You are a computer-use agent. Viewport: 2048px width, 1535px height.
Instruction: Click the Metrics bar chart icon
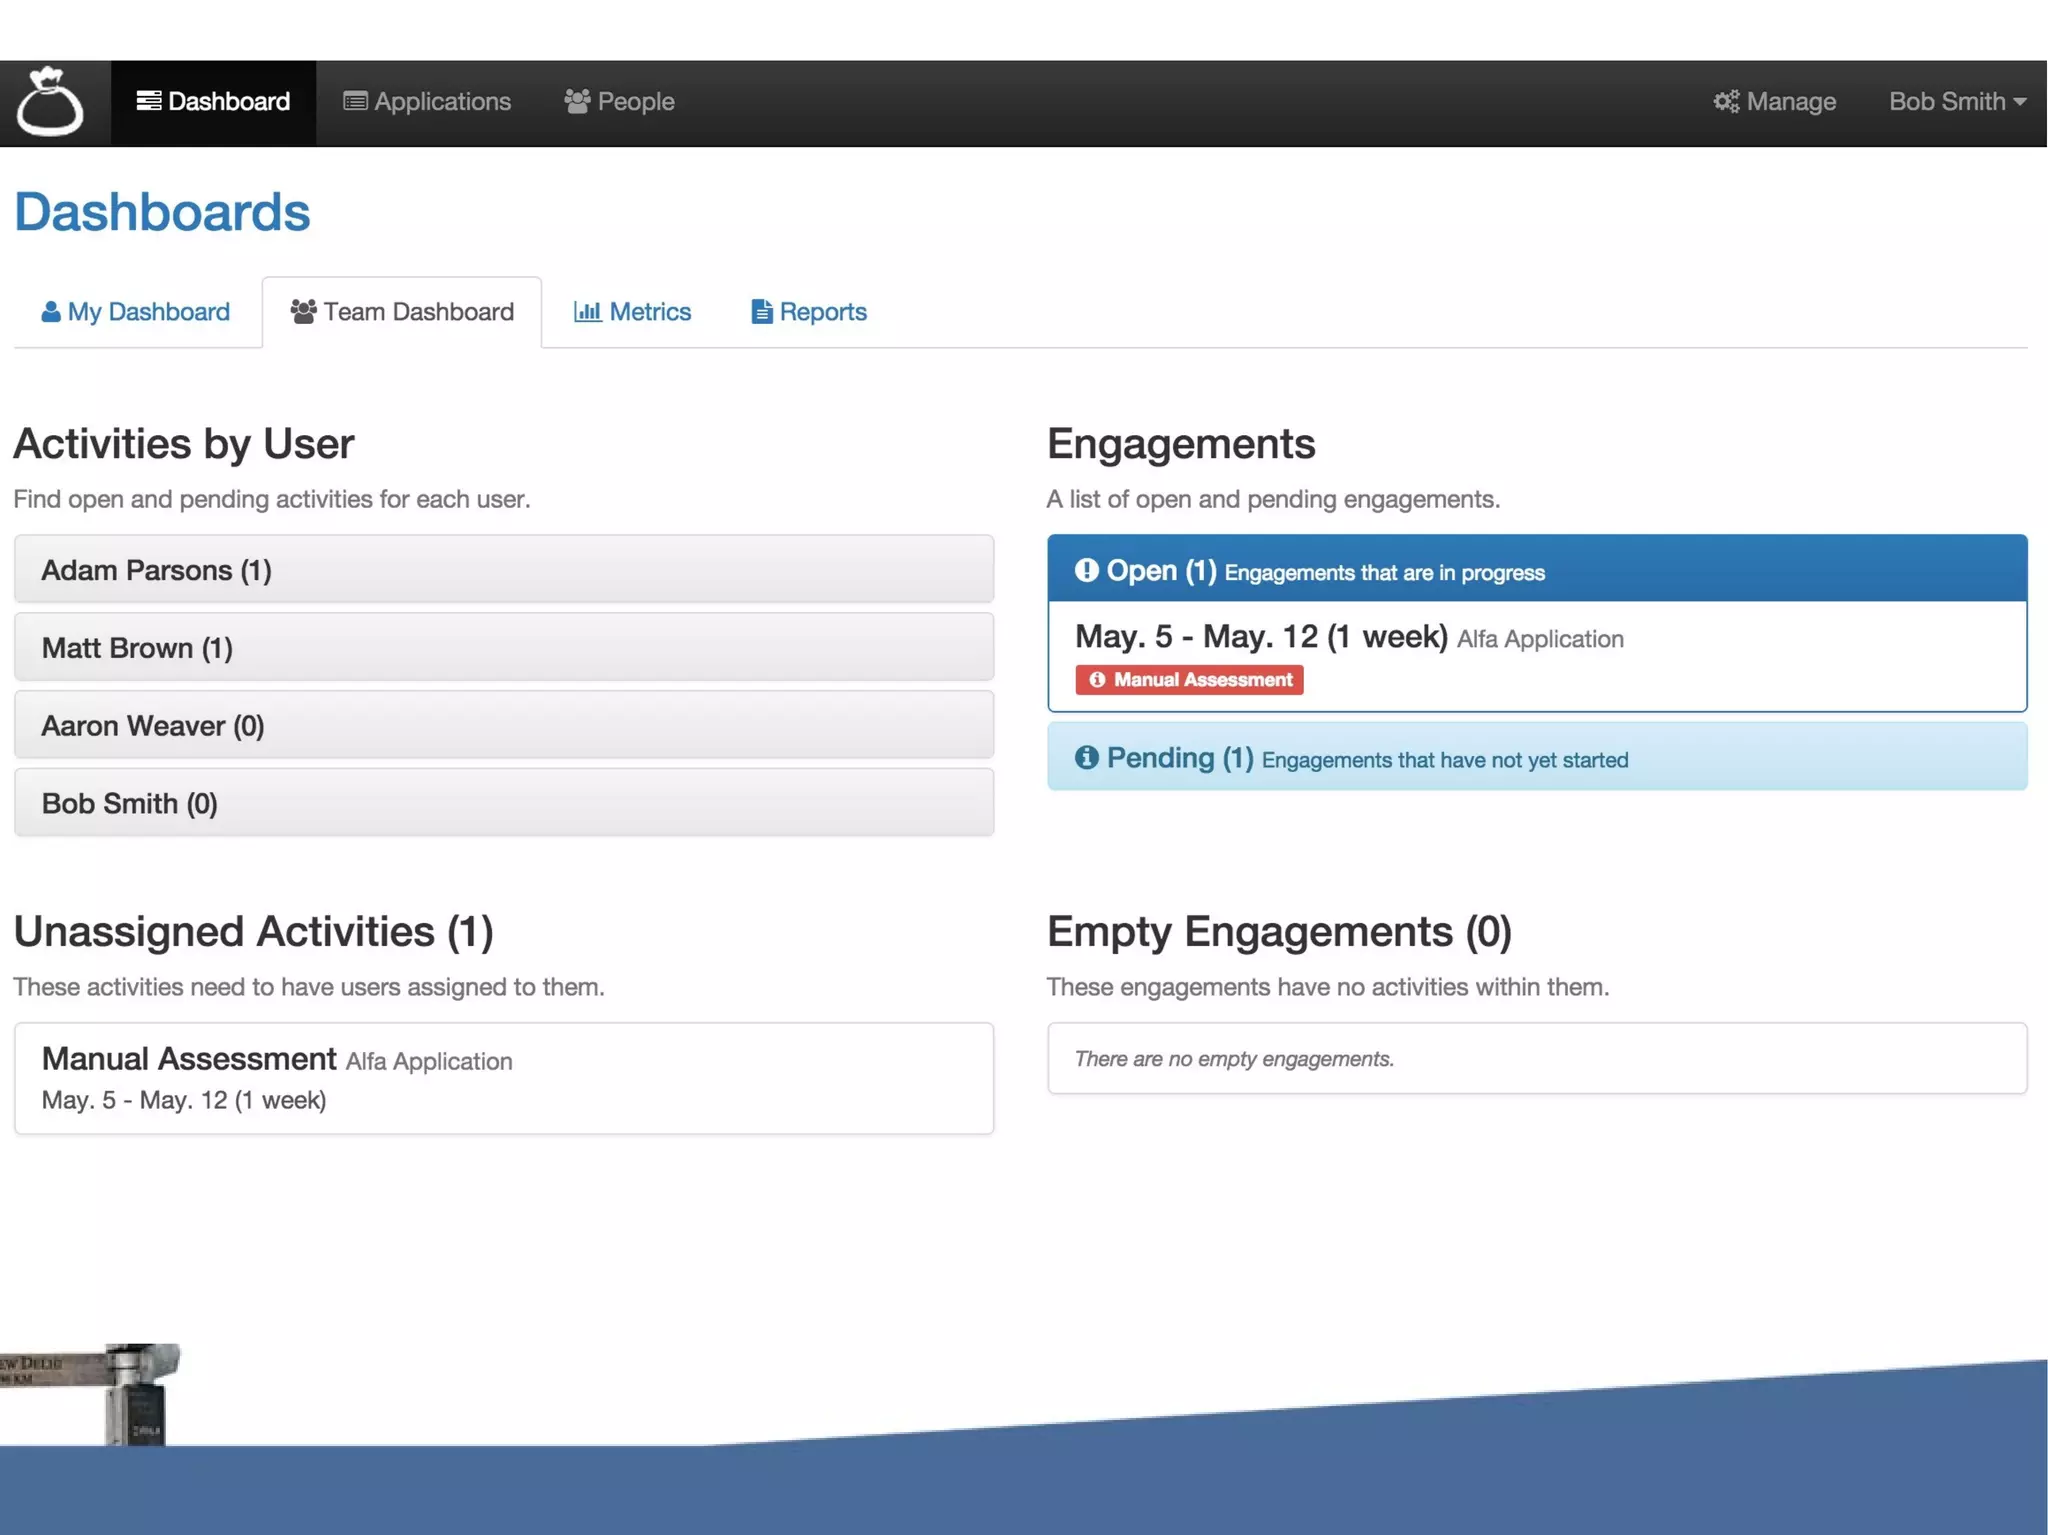pos(587,311)
